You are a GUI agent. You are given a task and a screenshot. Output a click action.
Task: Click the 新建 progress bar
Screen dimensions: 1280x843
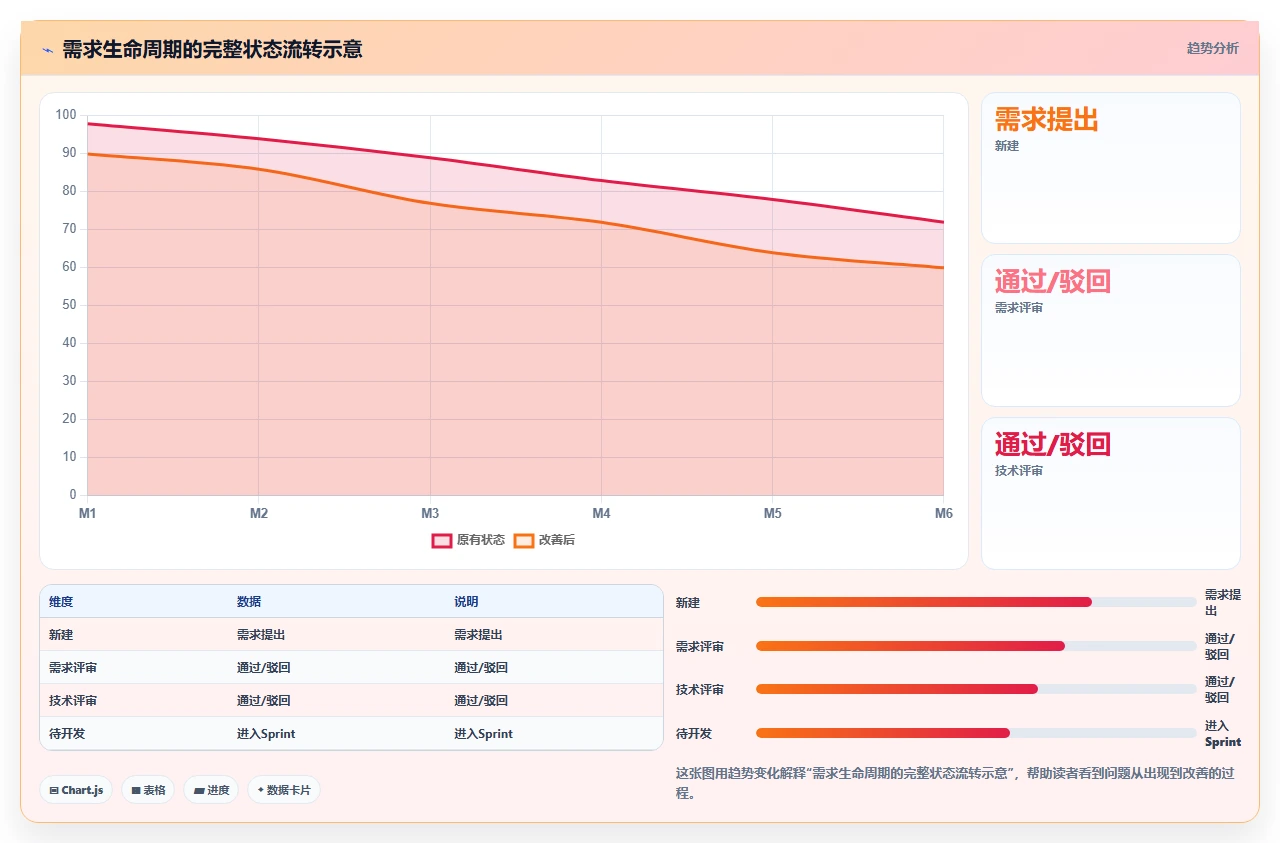coord(976,602)
